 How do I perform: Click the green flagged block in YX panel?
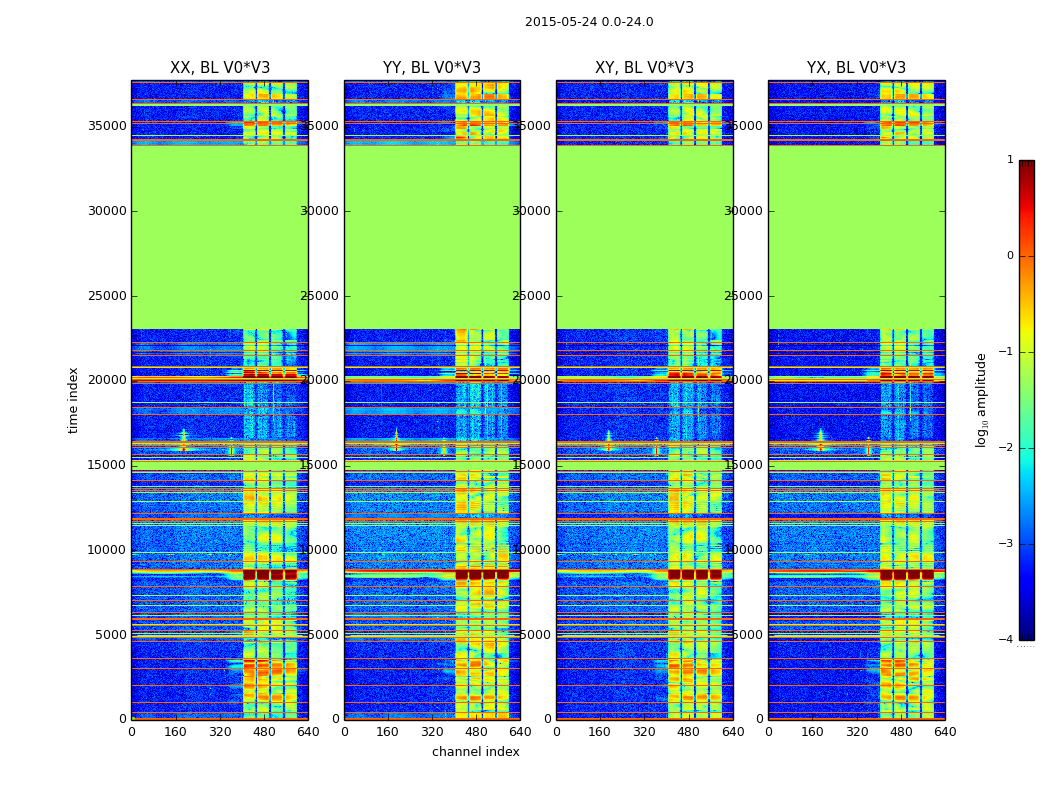[x=856, y=237]
